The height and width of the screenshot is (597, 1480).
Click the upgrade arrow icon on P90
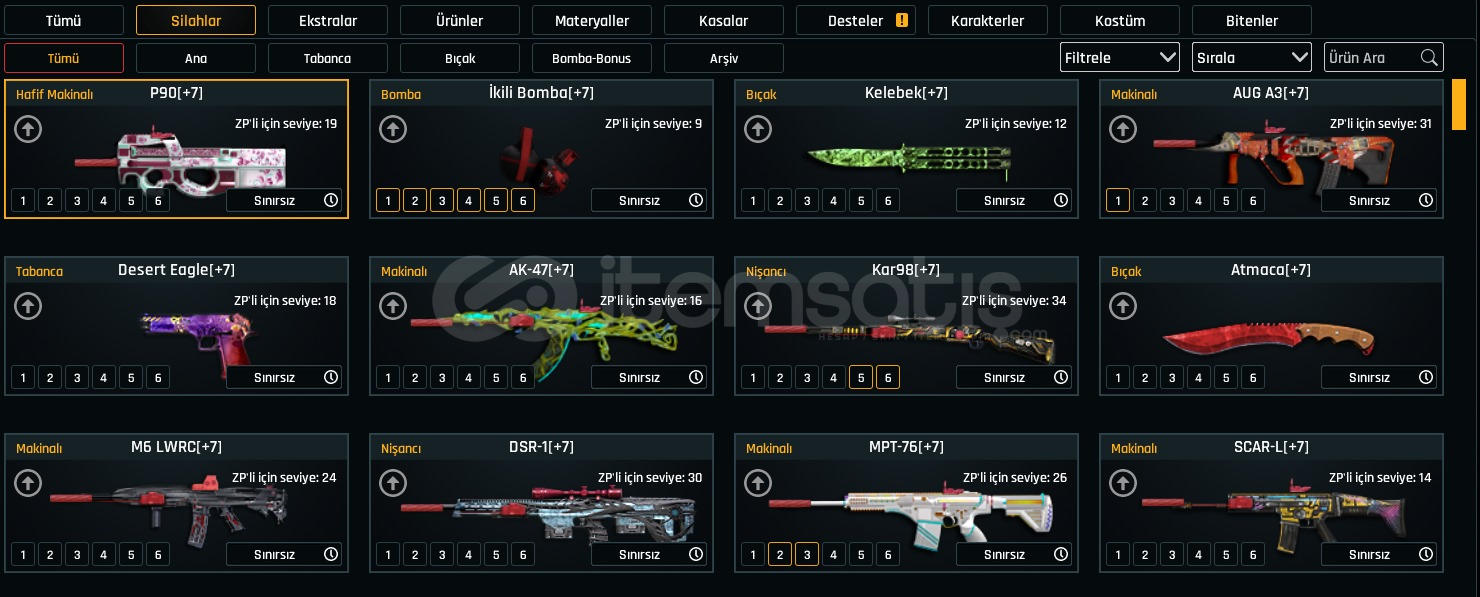(28, 129)
